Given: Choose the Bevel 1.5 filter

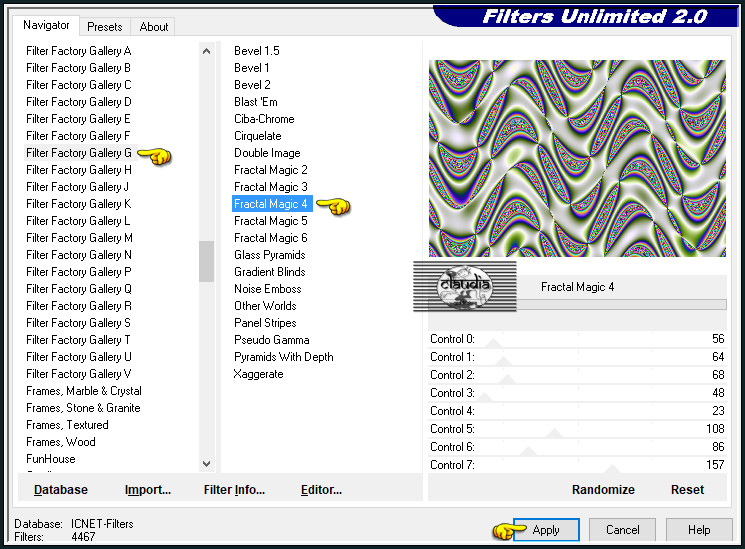Looking at the screenshot, I should (x=257, y=51).
